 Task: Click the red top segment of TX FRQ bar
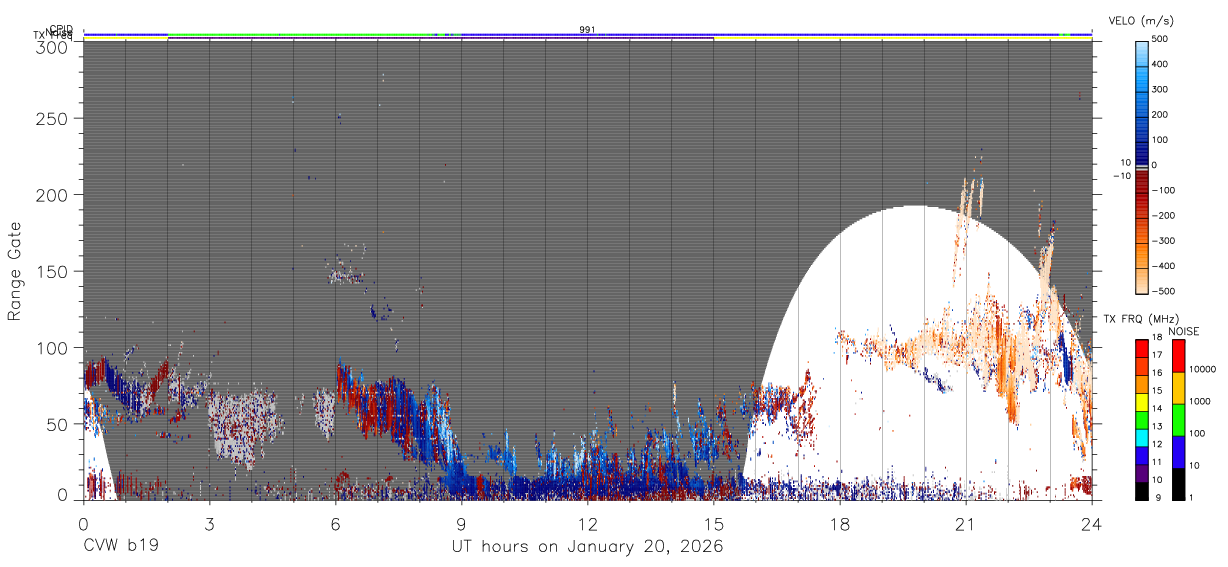(1142, 349)
